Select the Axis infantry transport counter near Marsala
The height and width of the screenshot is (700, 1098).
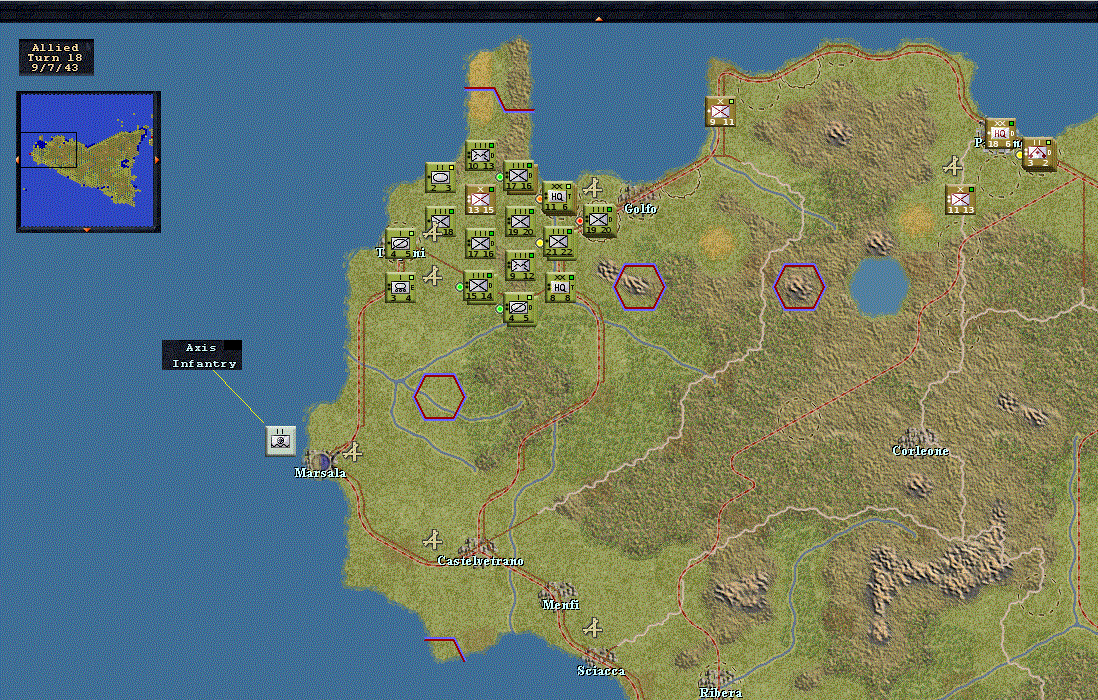[x=280, y=441]
